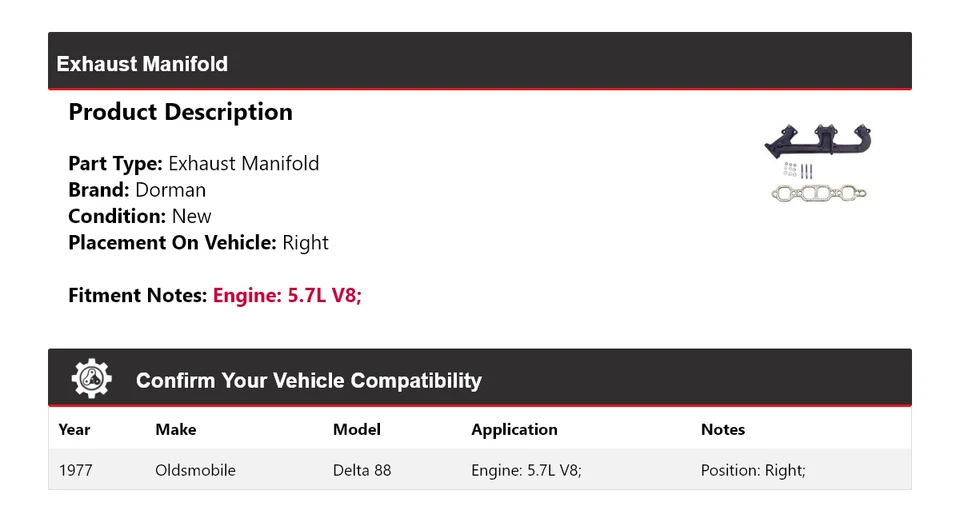
Task: Click the red Engine: 5.7L V8; fitment note
Action: click(x=287, y=296)
